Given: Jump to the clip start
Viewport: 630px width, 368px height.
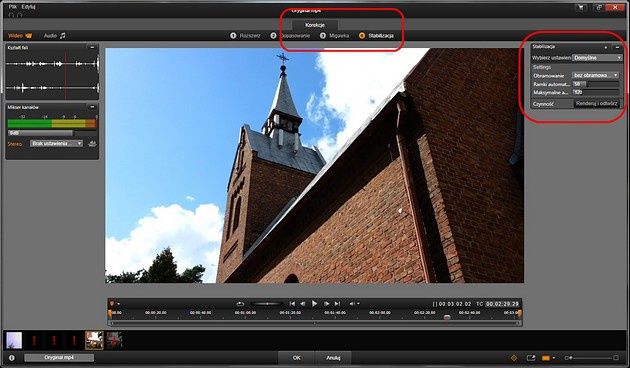Looking at the screenshot, I should pos(292,304).
